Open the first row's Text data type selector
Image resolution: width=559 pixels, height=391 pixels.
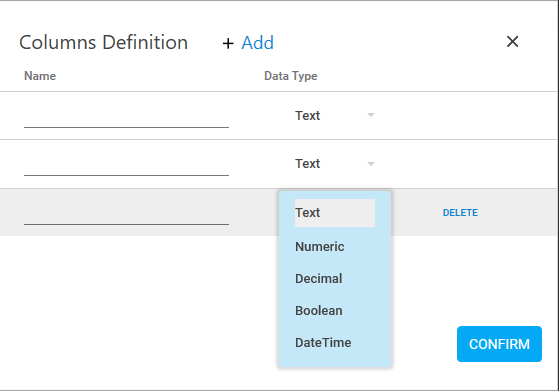pyautogui.click(x=335, y=115)
